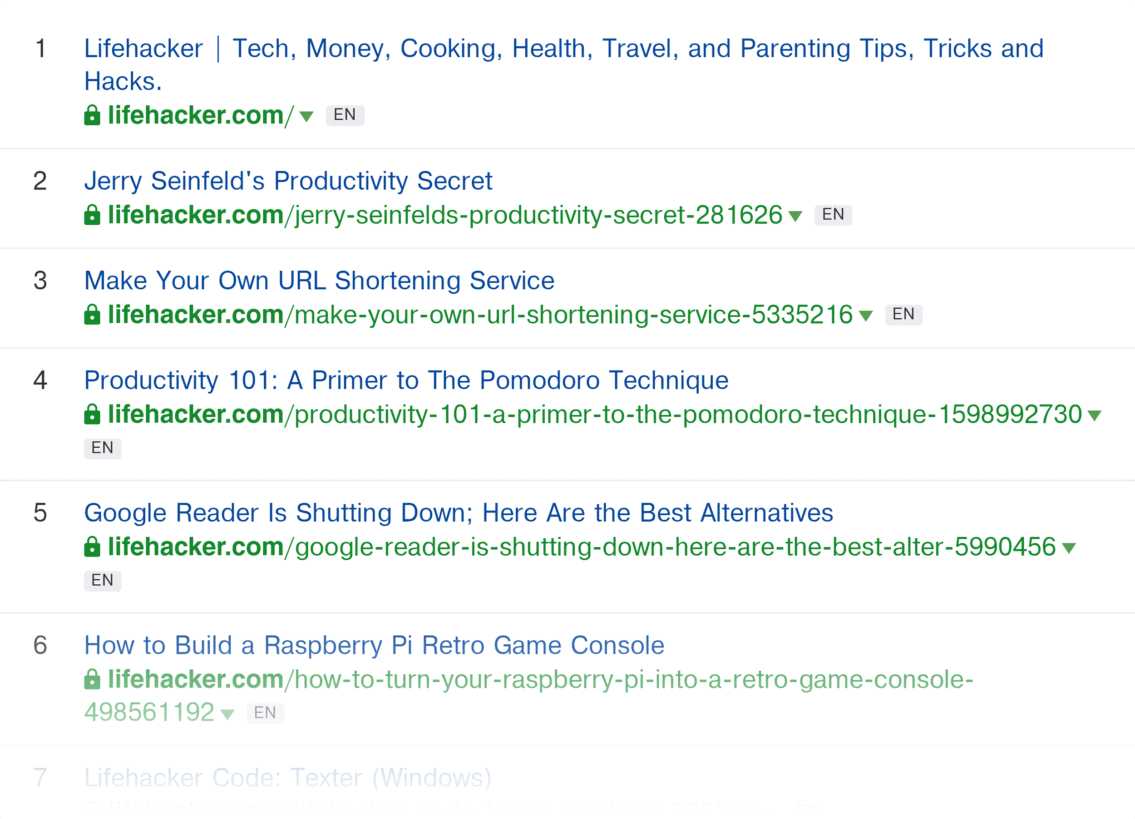Open Jerry Seinfeld's Productivity Secret link
Screen dimensions: 1135x819
pos(288,181)
